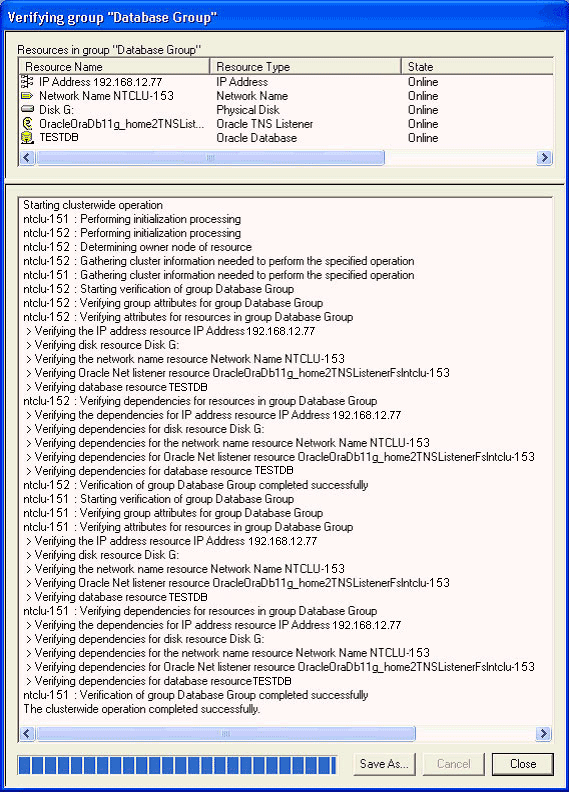Click the blue verification progress bar
The height and width of the screenshot is (792, 569).
[177, 765]
